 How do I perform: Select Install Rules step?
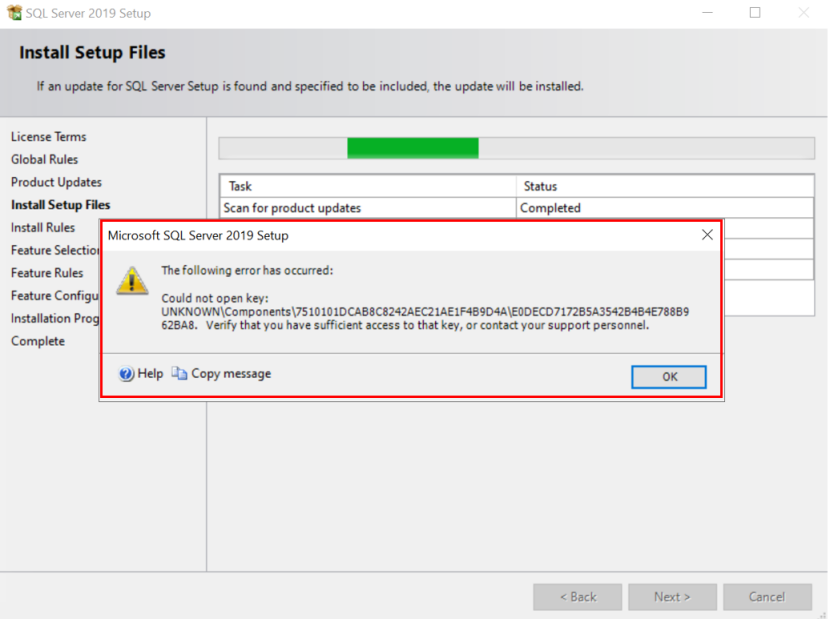pyautogui.click(x=43, y=228)
